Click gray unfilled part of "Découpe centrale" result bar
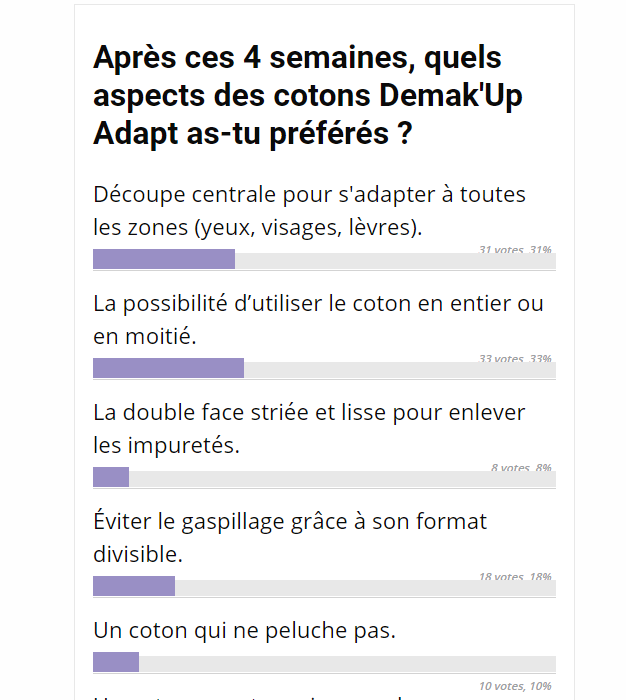626x700 pixels. (395, 261)
